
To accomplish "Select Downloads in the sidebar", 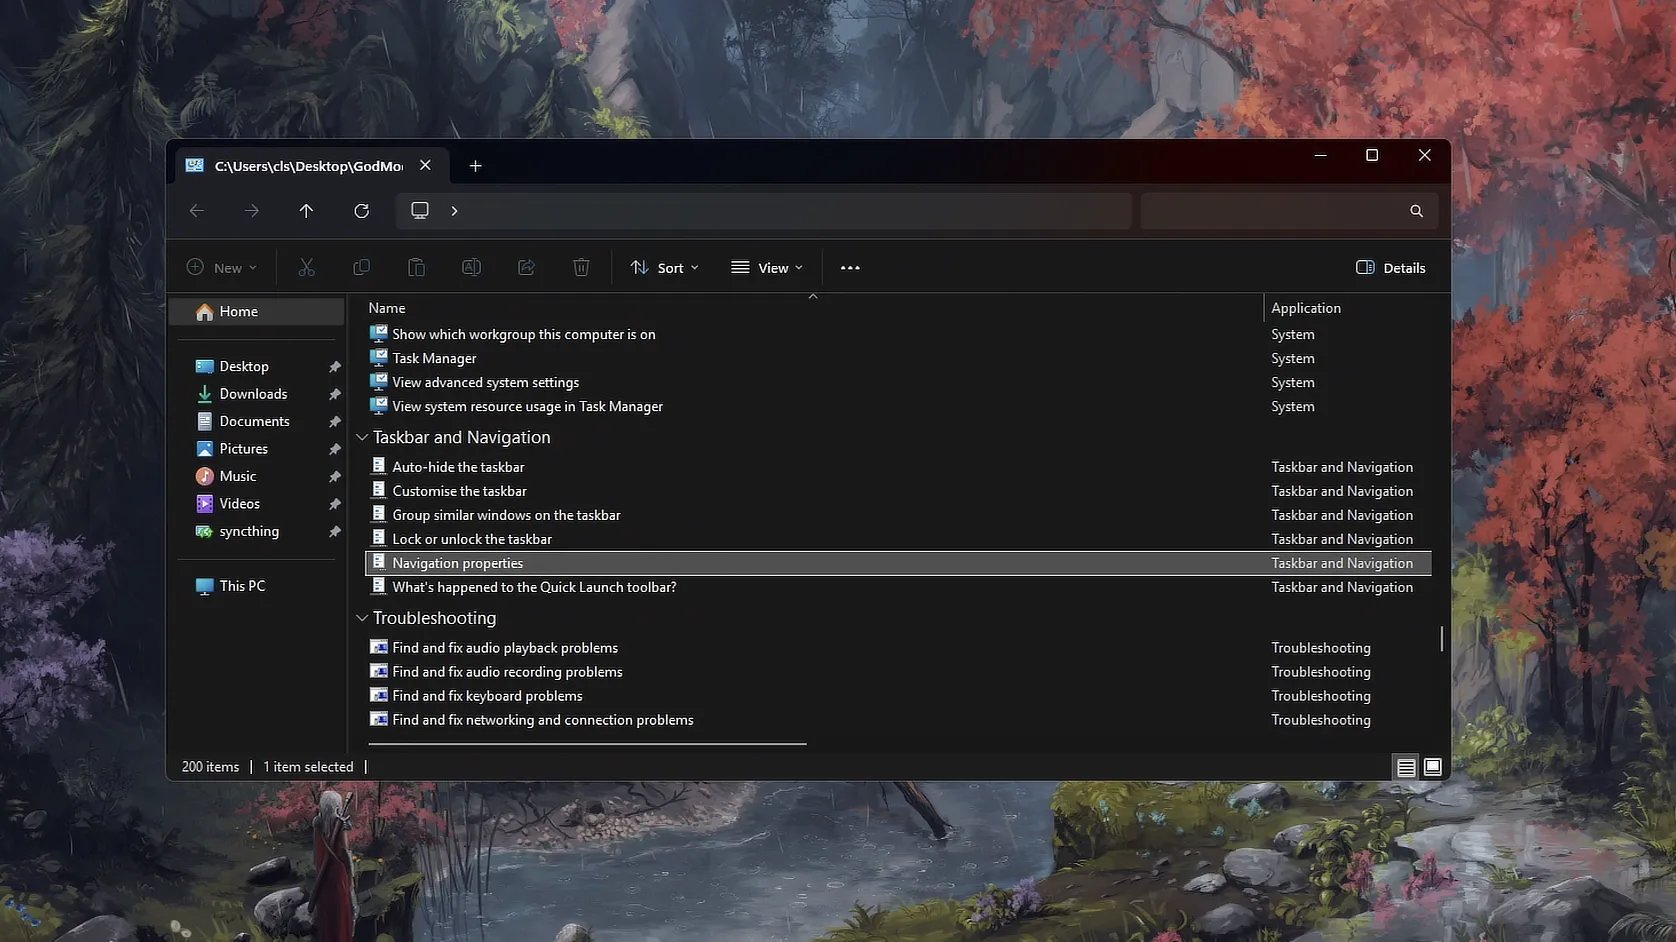I will click(x=253, y=394).
